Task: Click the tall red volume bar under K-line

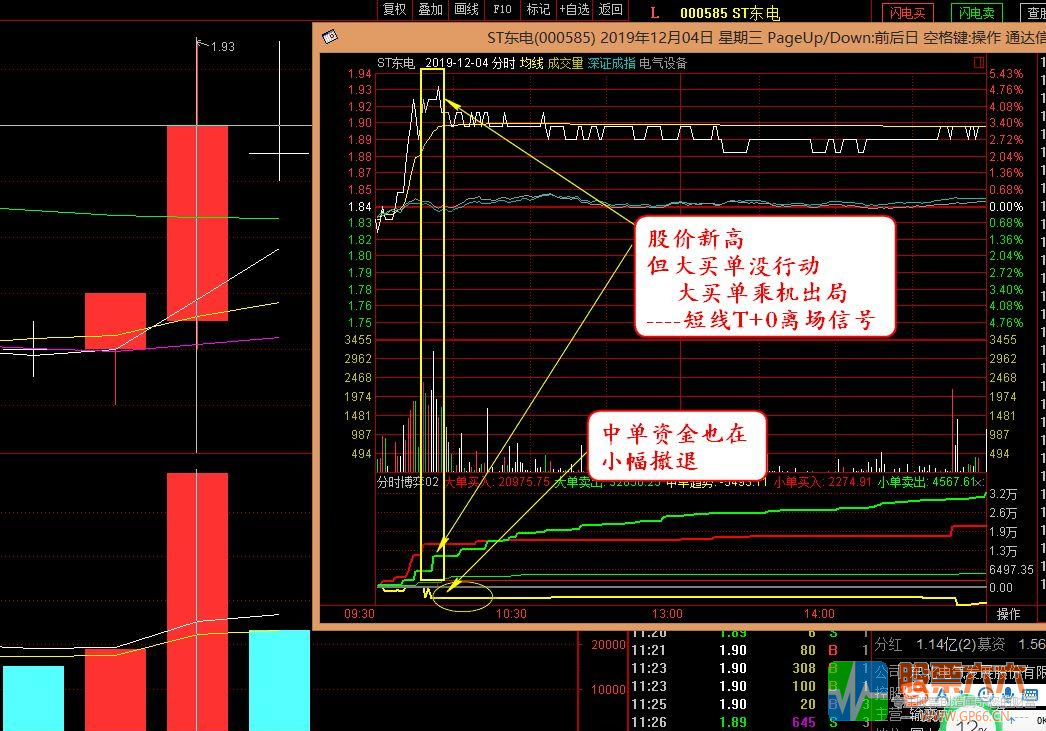Action: point(197,602)
